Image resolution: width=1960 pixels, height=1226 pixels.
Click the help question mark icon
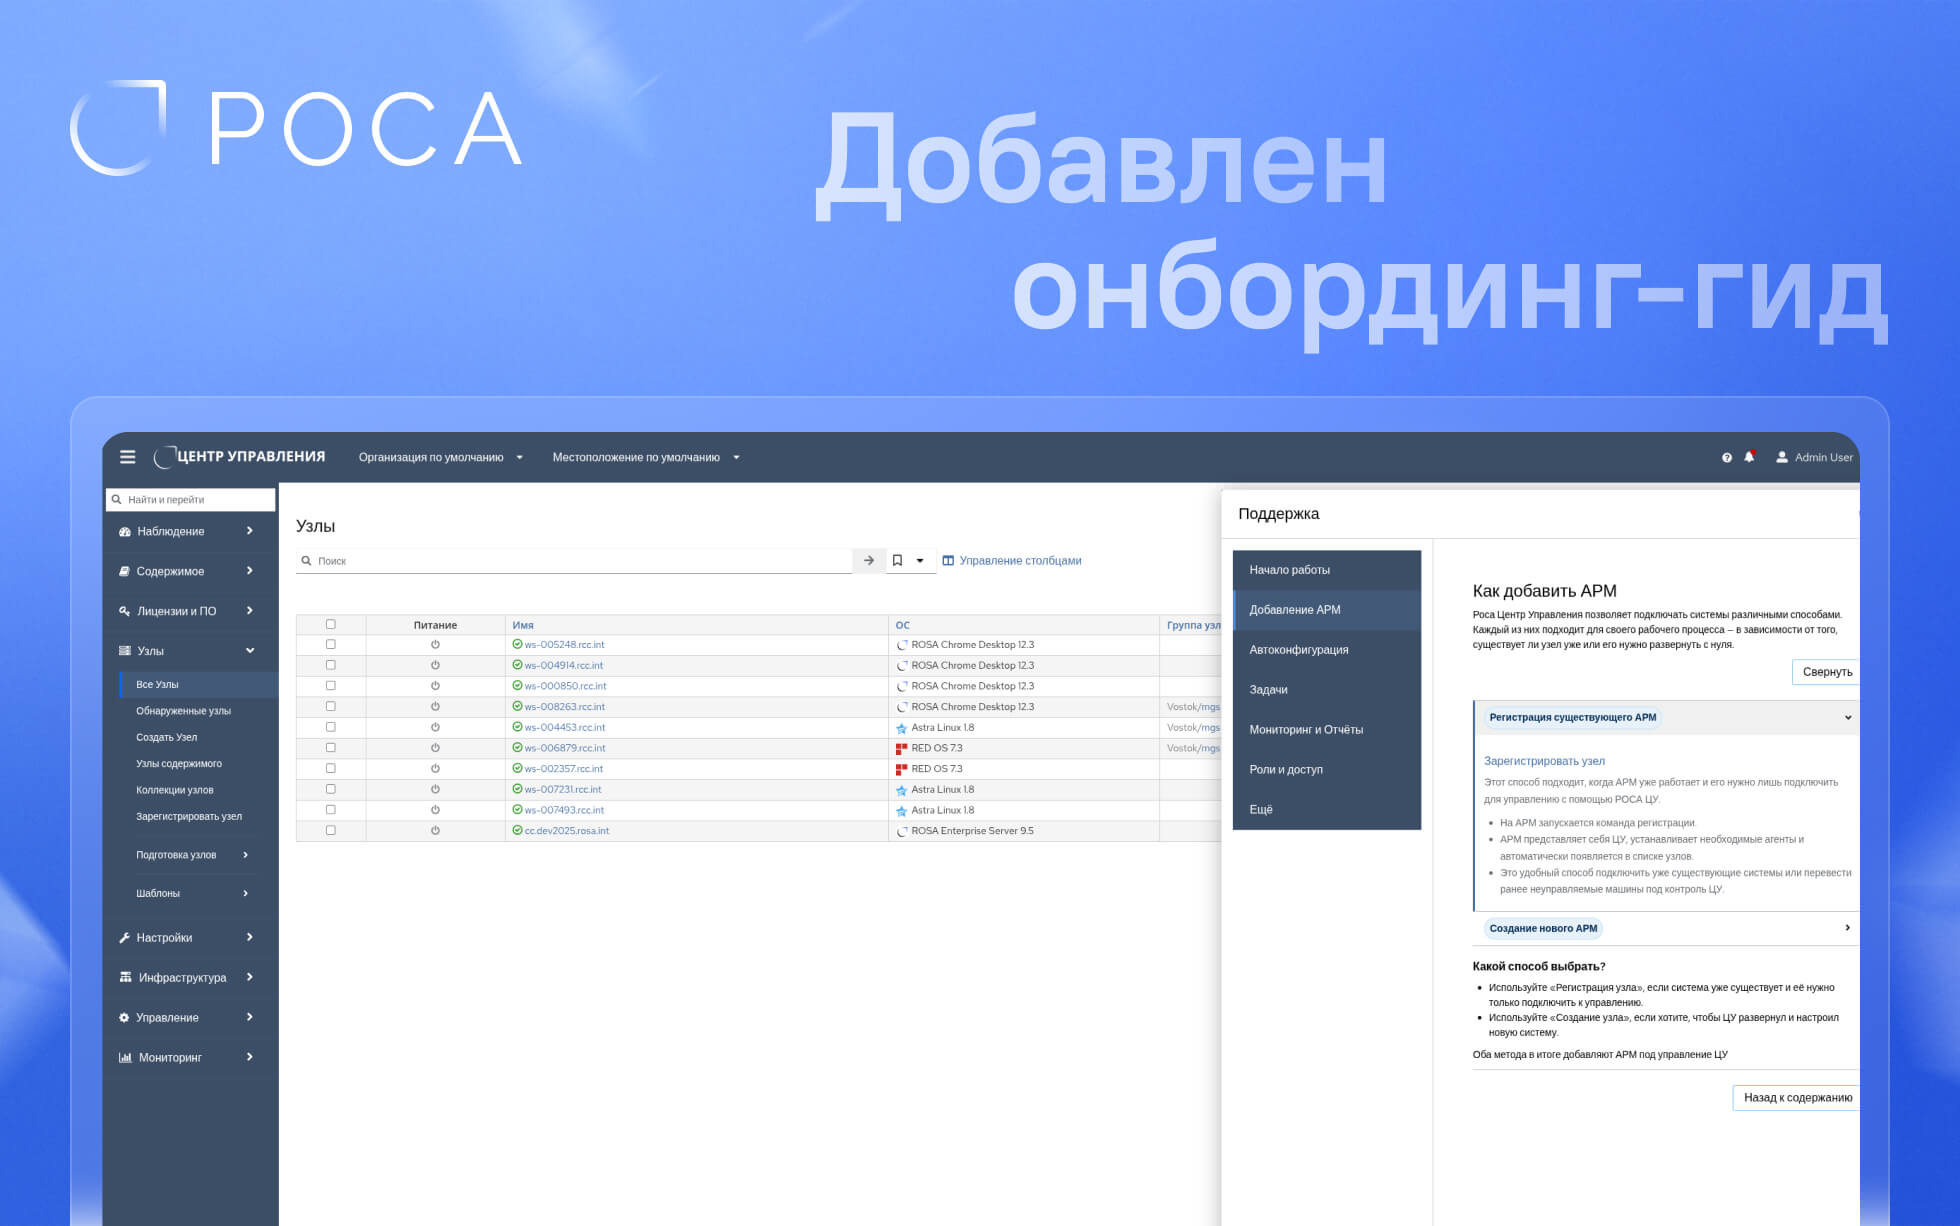1726,457
